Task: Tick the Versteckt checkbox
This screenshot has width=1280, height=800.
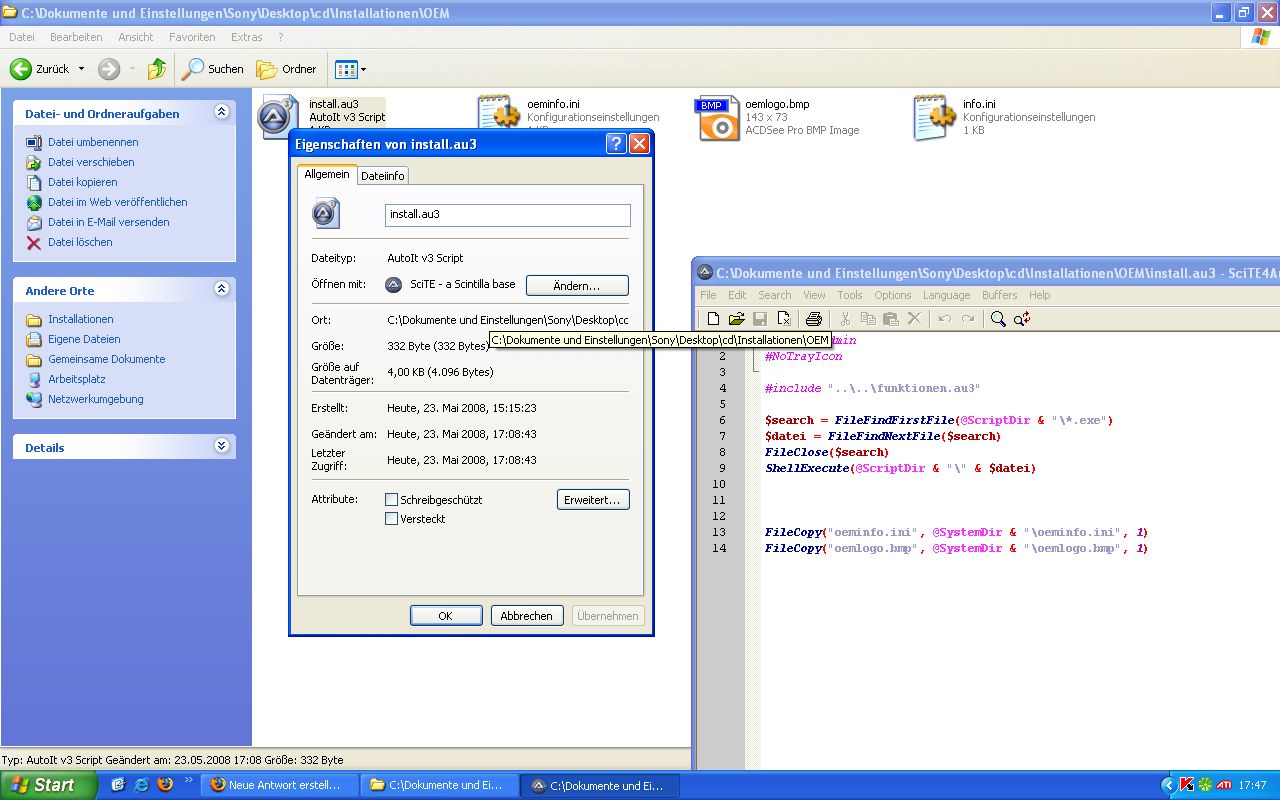Action: click(x=392, y=519)
